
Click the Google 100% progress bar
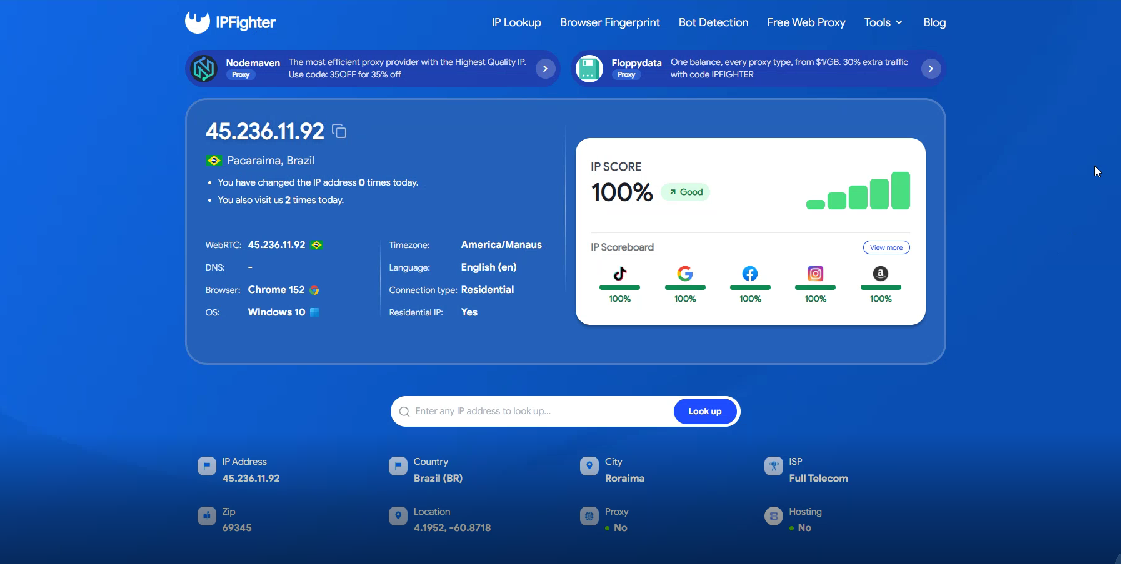tap(685, 287)
